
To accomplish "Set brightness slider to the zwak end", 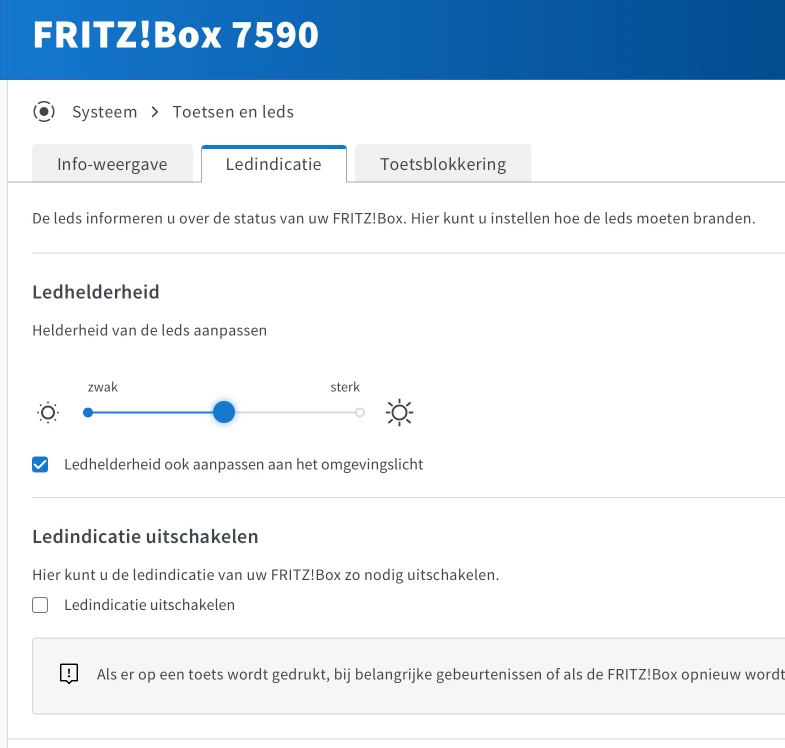I will pyautogui.click(x=88, y=413).
